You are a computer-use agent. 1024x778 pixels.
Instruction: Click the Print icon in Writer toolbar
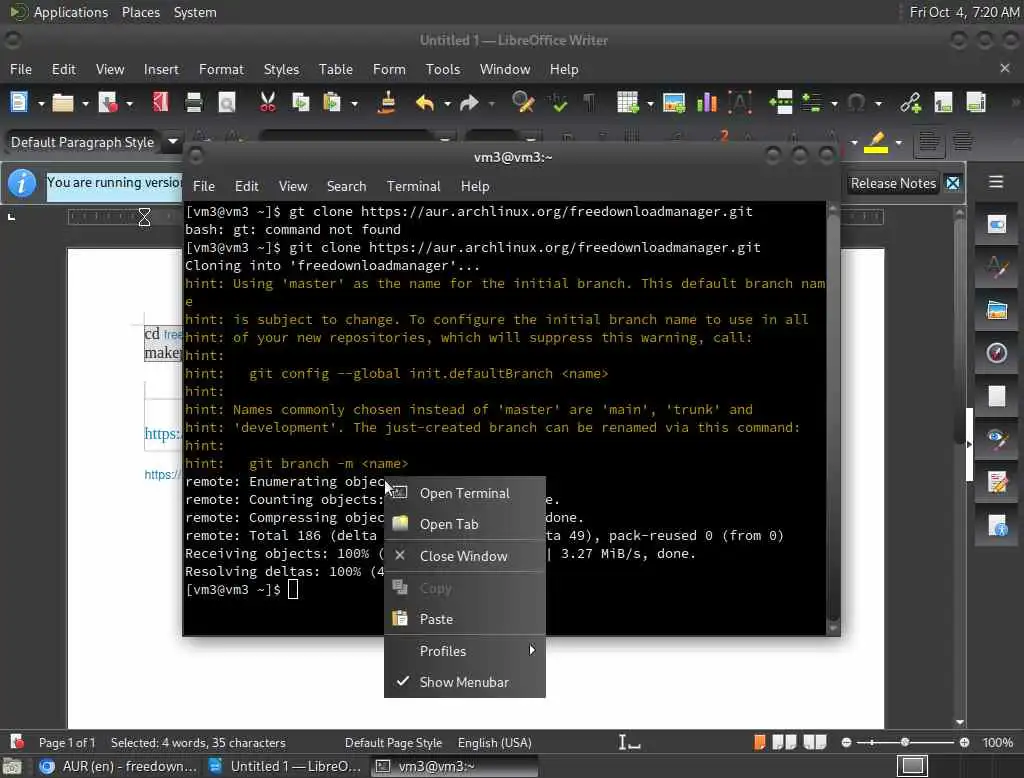coord(193,103)
